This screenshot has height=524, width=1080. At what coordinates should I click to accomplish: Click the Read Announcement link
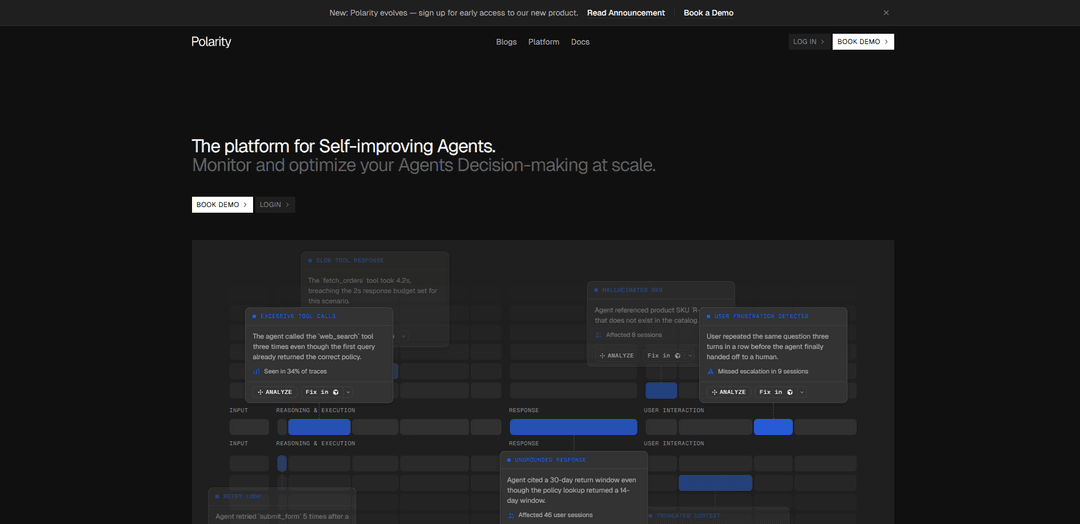pos(625,12)
